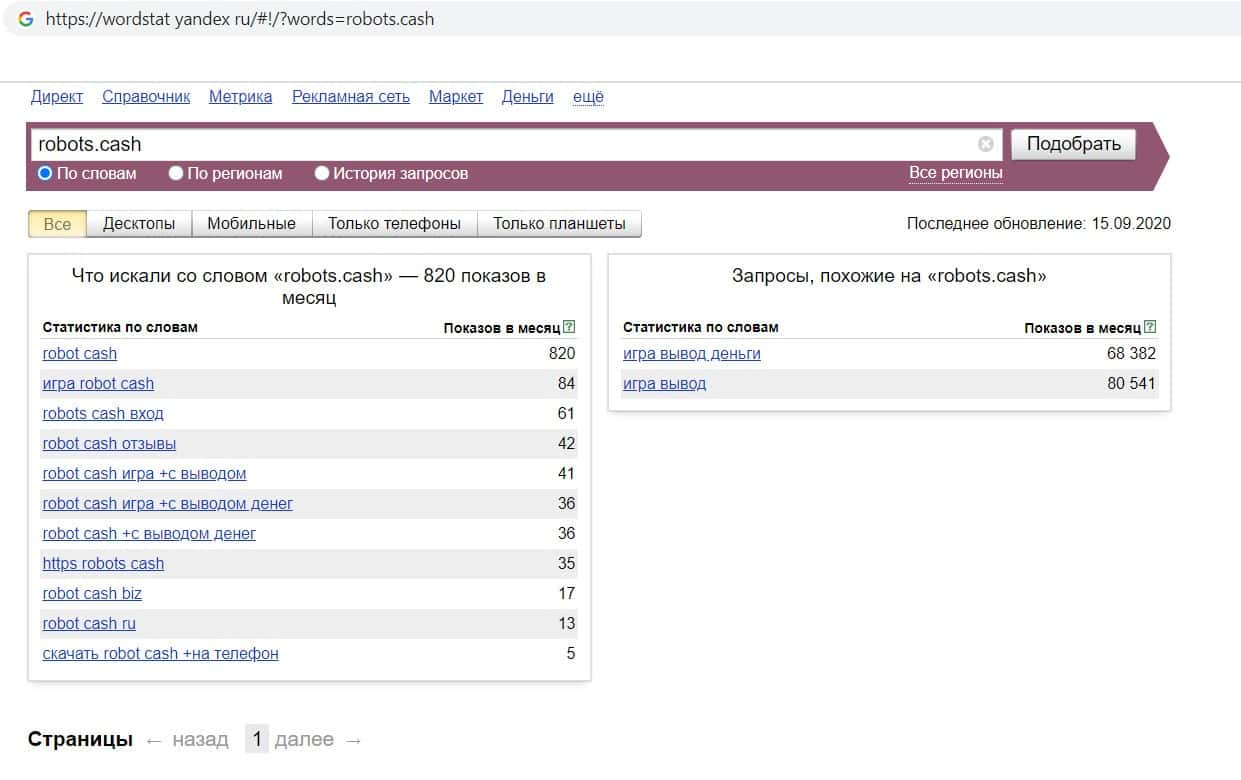Click help icon in left table header
This screenshot has height=780, width=1241.
(x=569, y=327)
